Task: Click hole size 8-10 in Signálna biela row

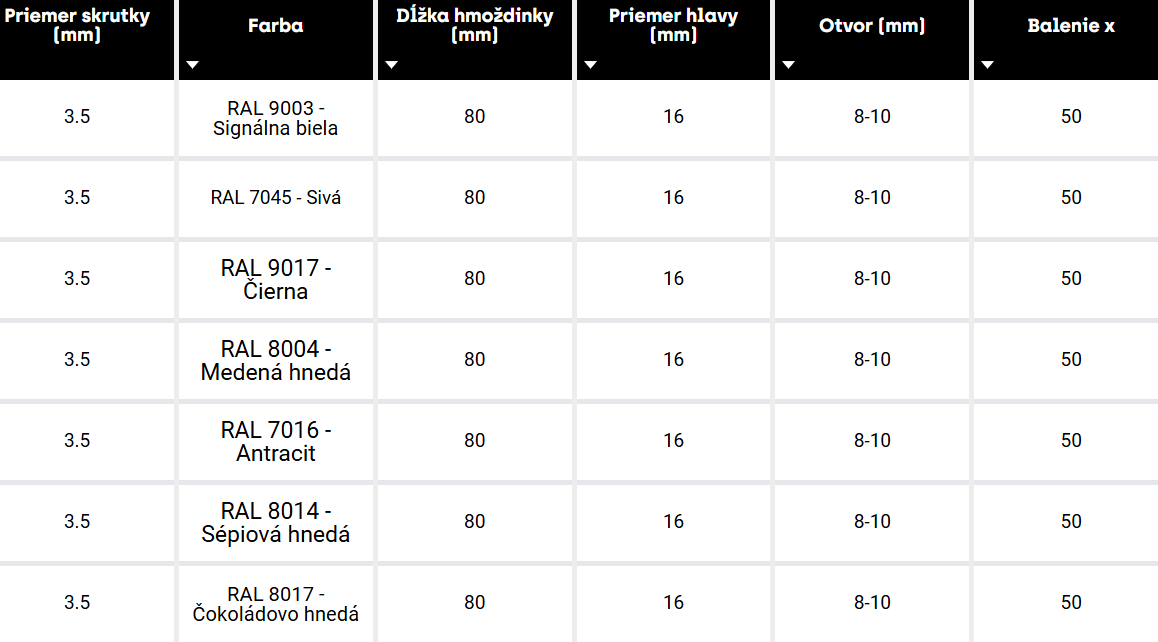Action: (x=872, y=117)
